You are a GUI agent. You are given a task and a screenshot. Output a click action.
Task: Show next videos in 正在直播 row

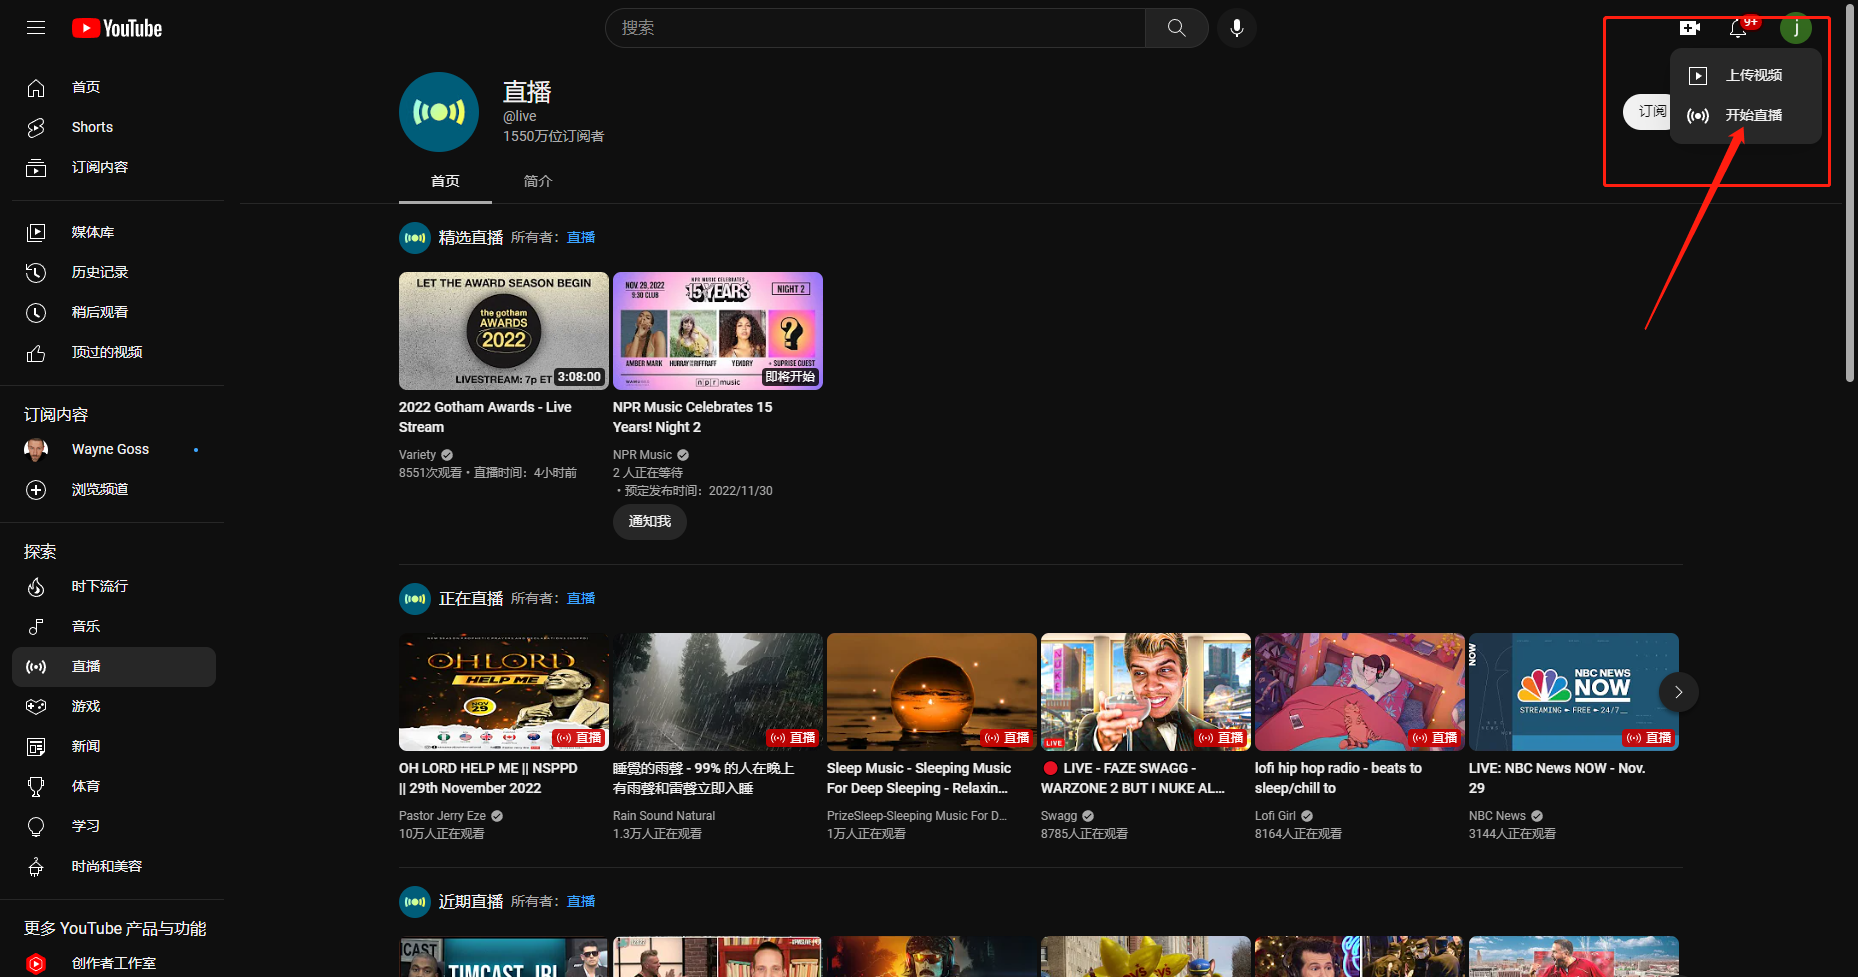click(1679, 692)
